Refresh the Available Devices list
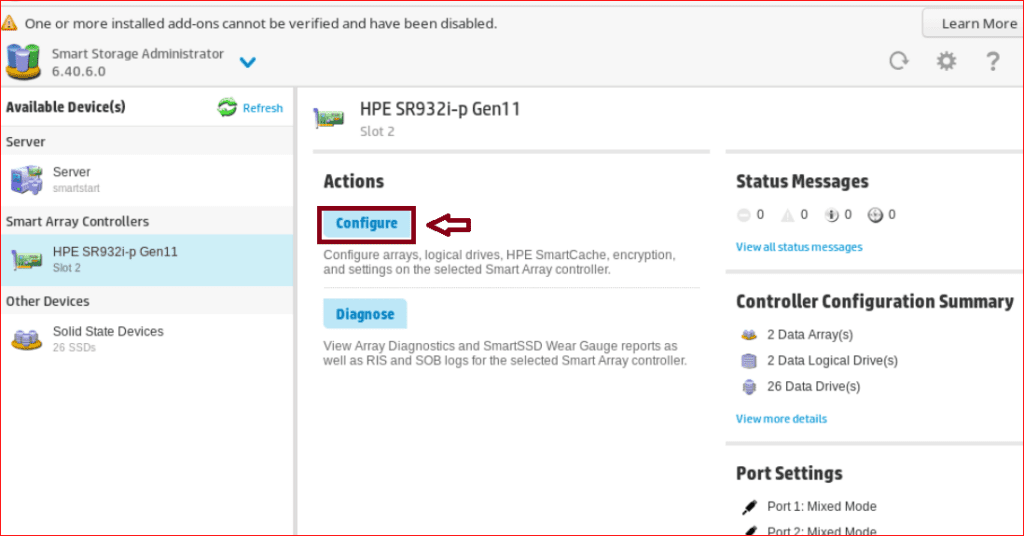Viewport: 1024px width, 536px height. tap(251, 108)
